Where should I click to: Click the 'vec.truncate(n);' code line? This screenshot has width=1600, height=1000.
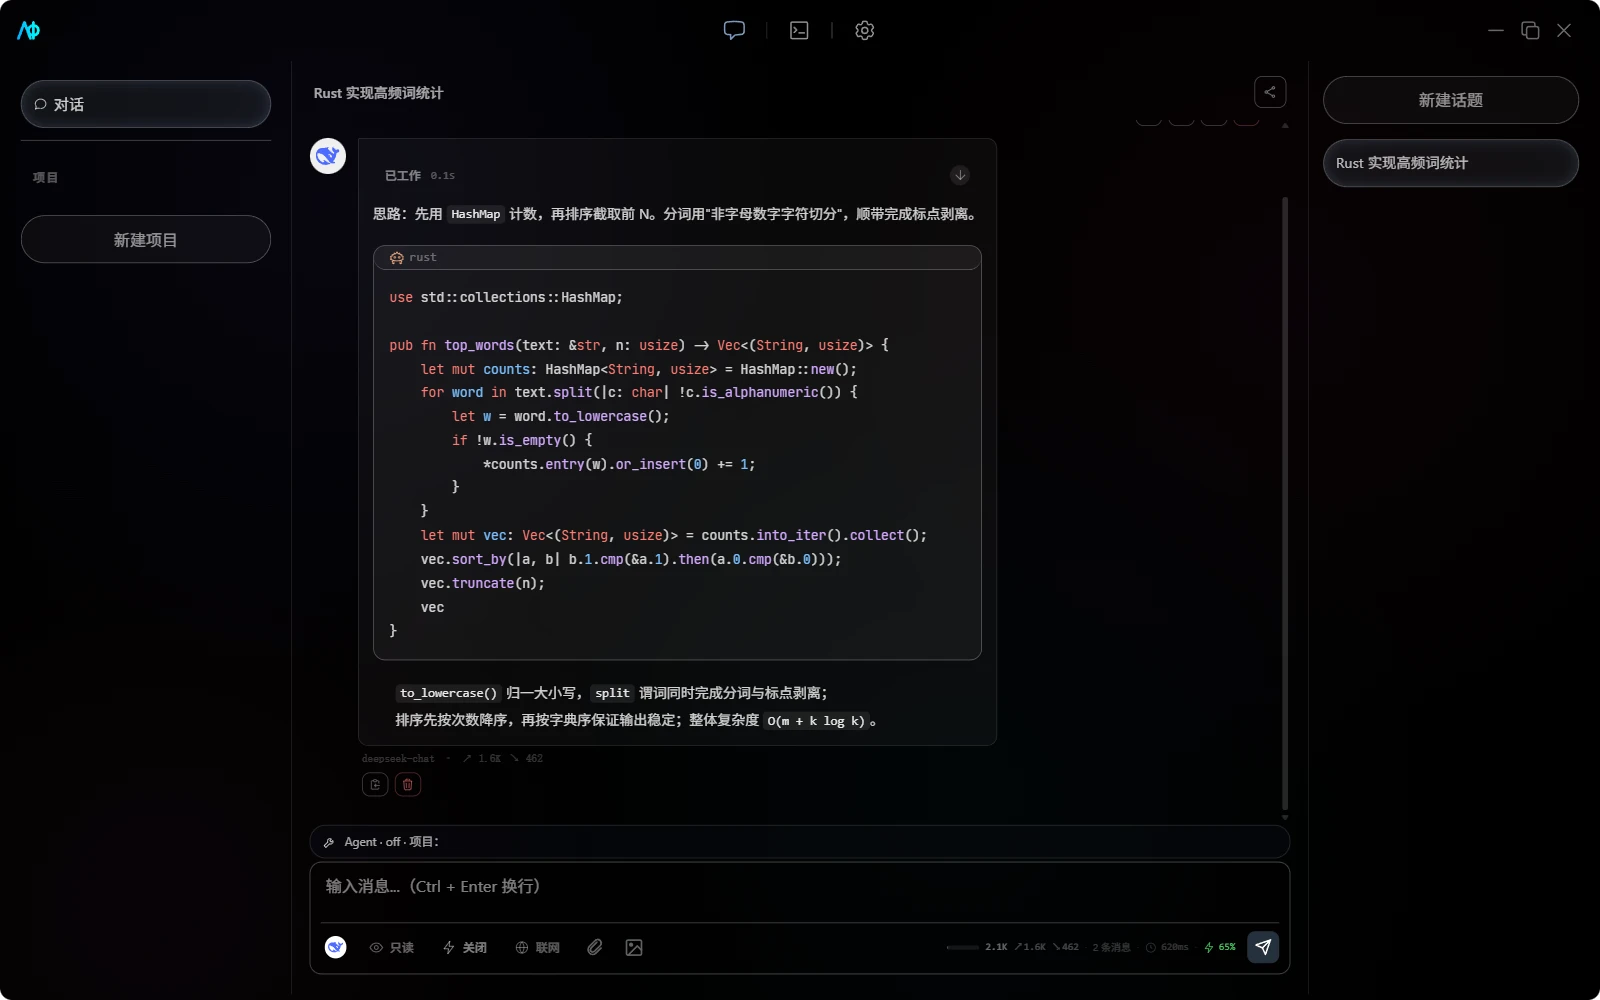tap(483, 583)
